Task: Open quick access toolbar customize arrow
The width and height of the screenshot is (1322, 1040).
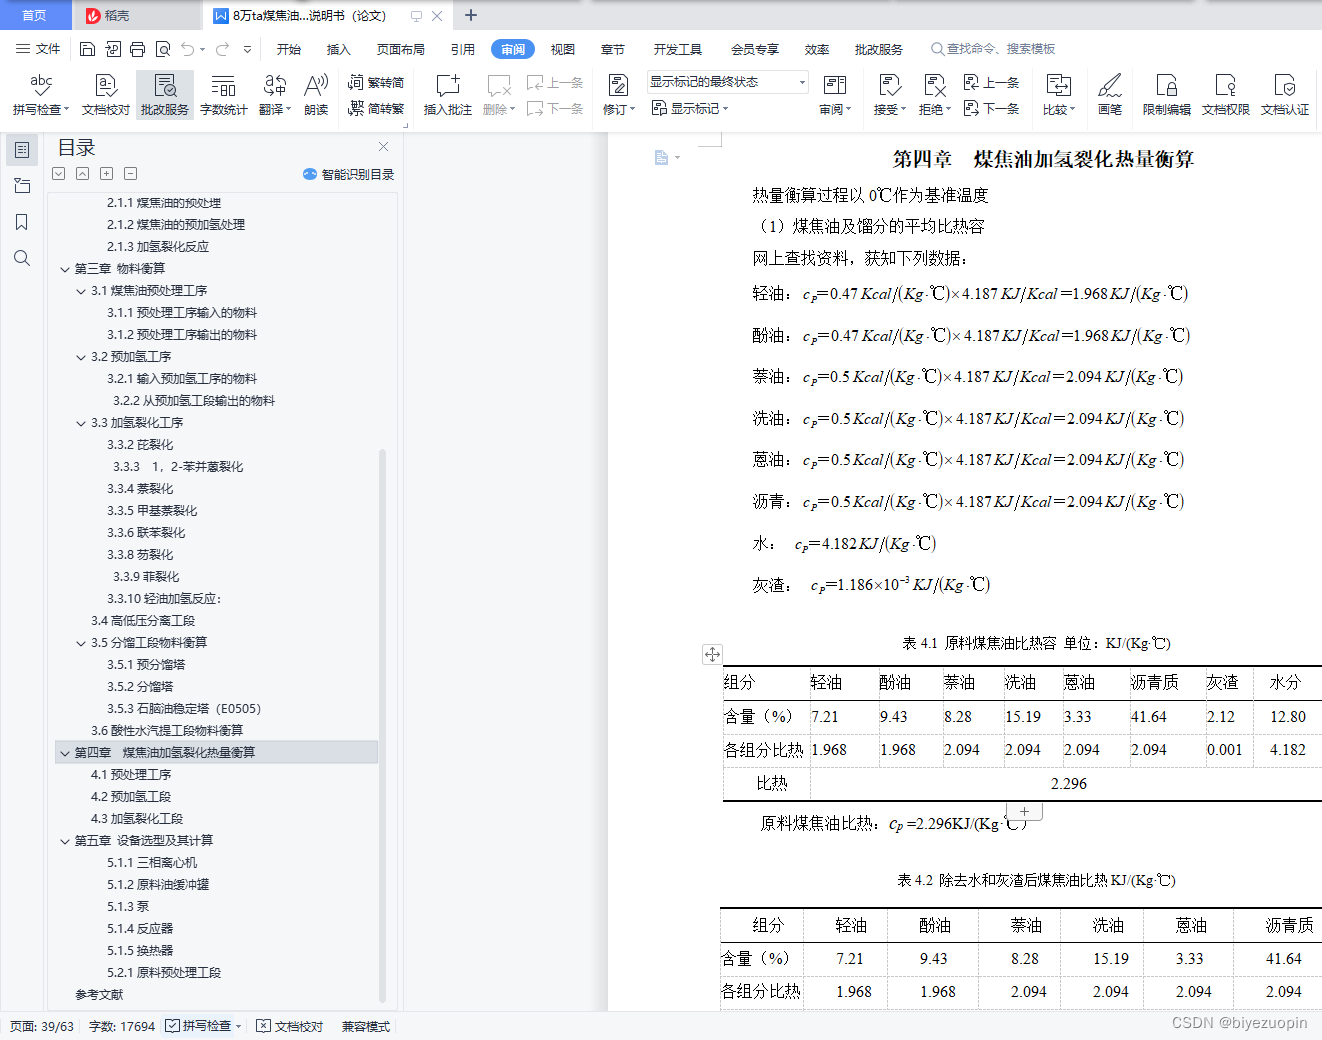Action: click(x=247, y=49)
